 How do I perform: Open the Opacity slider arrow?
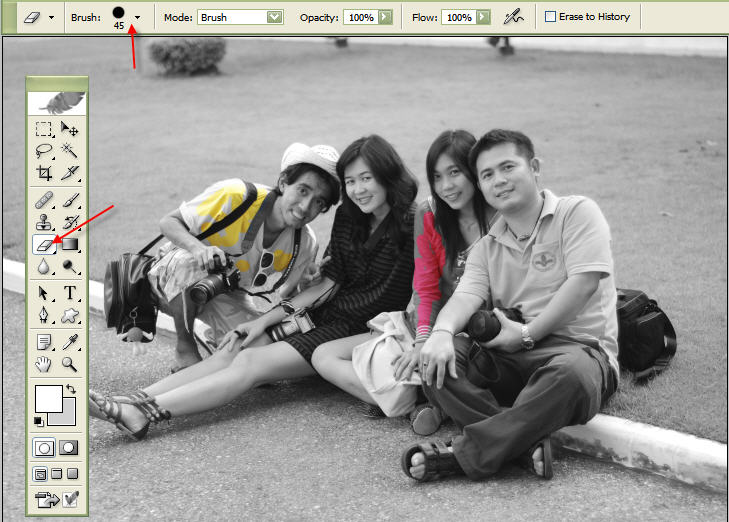[385, 17]
